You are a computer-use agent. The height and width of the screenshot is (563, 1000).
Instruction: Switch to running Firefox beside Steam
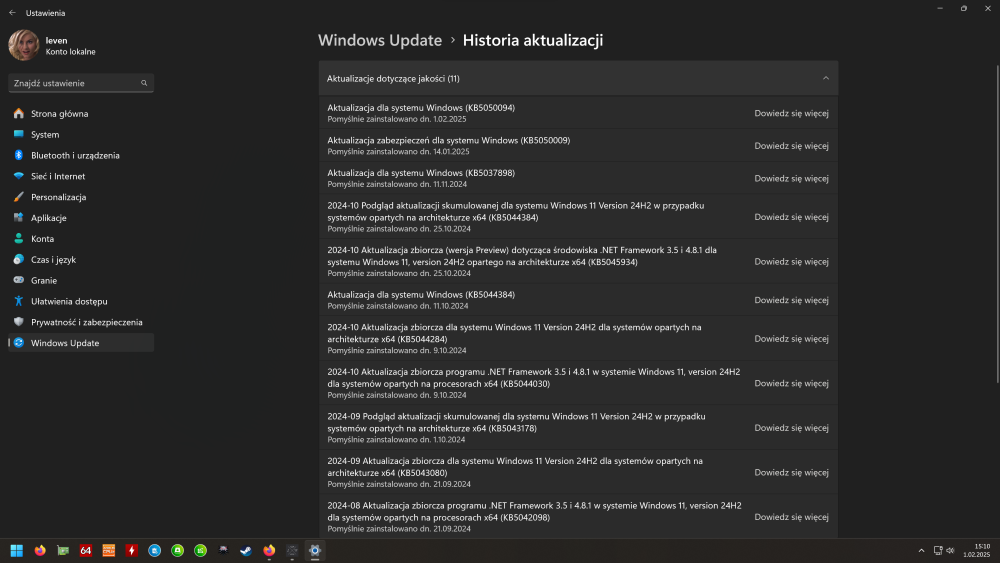point(269,550)
